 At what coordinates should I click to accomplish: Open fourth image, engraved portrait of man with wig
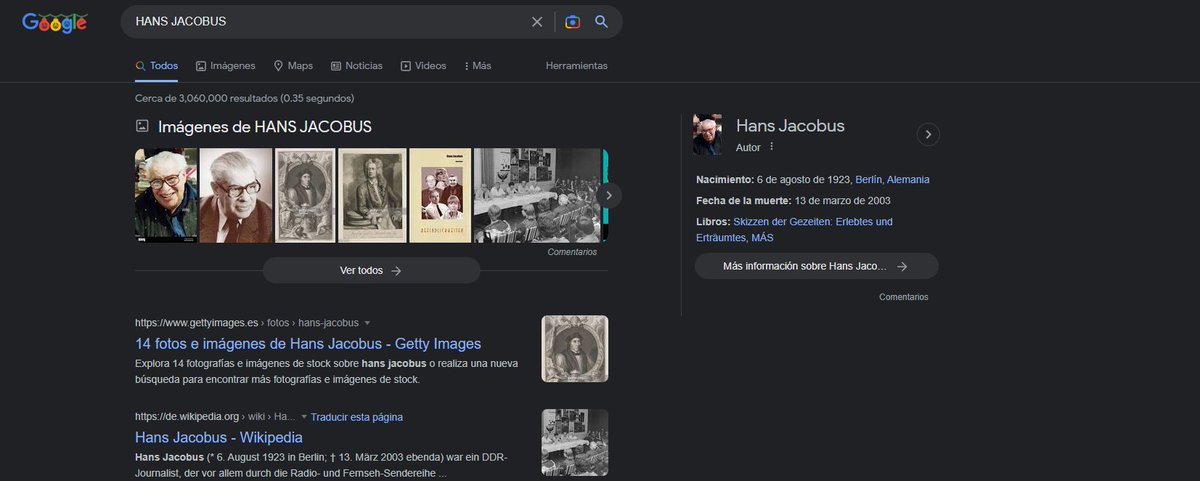(372, 195)
